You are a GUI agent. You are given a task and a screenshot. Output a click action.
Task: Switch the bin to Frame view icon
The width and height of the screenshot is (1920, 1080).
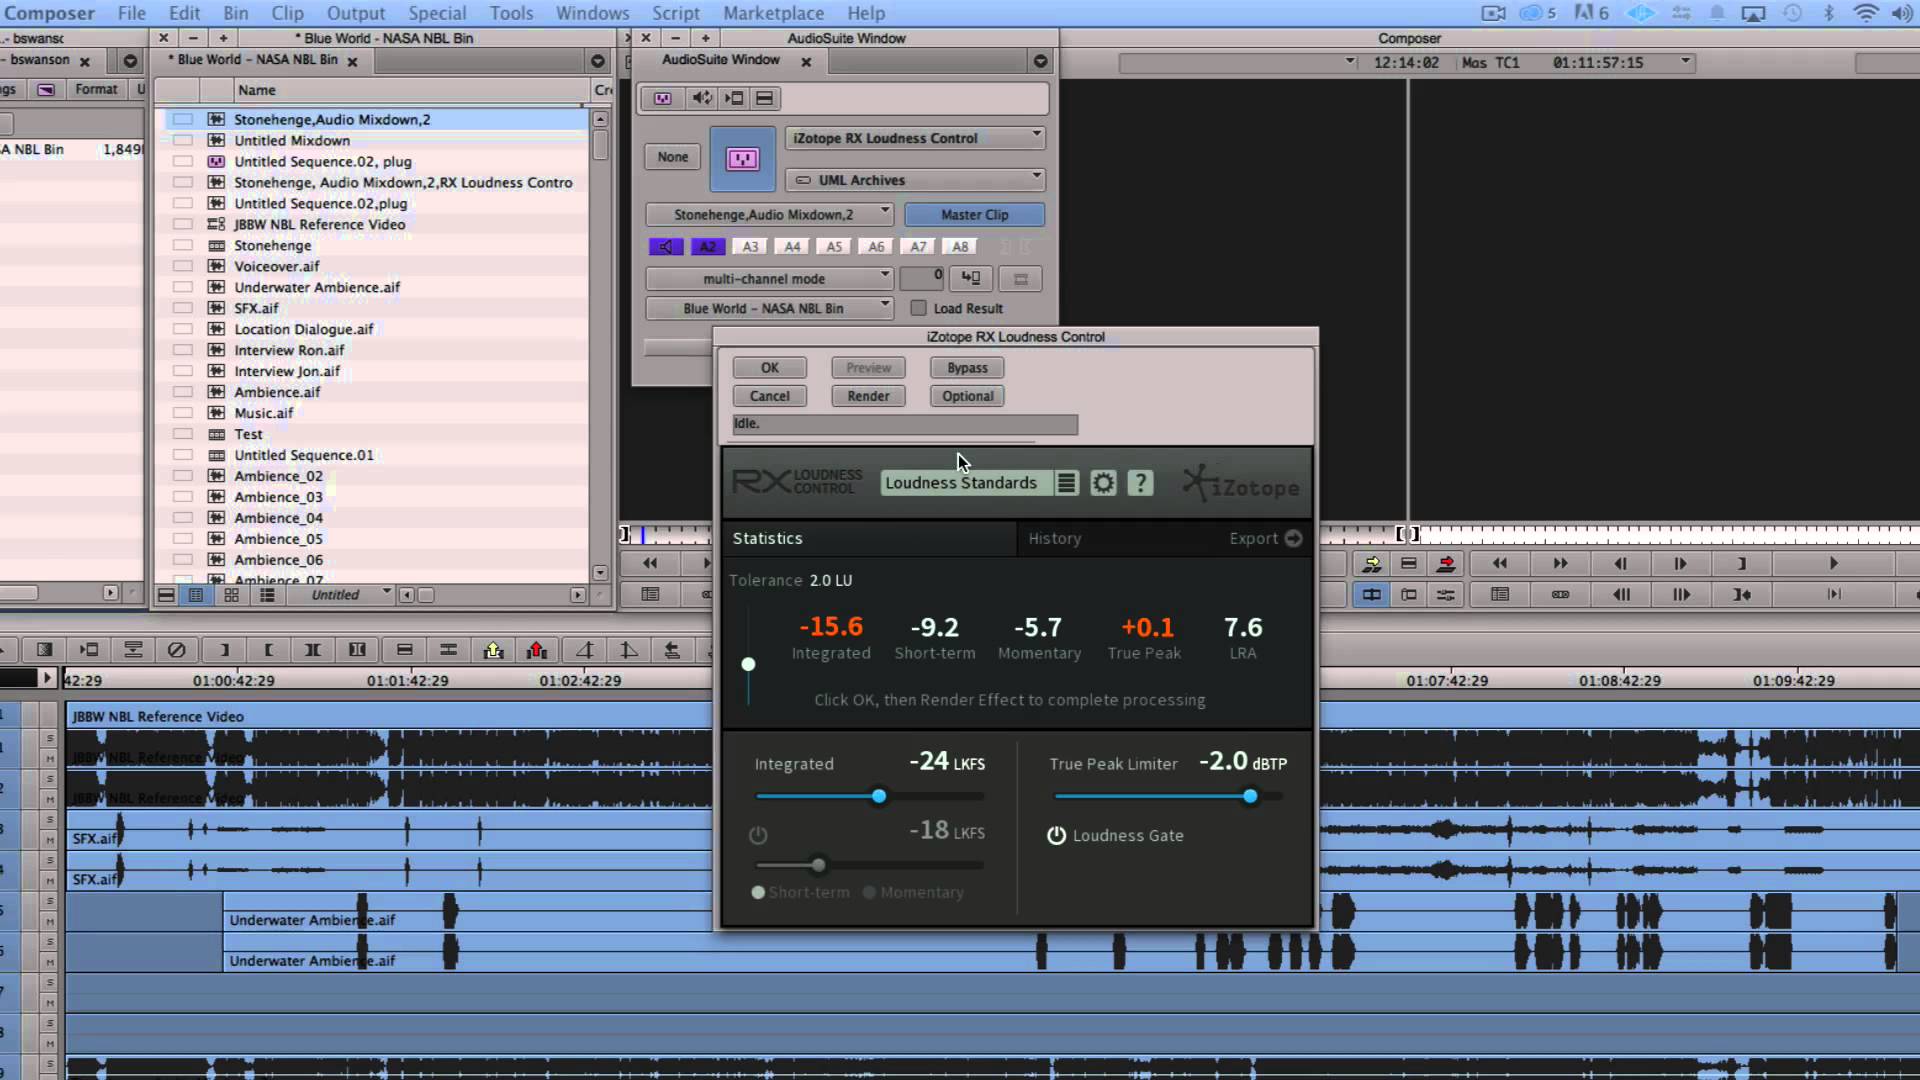(x=231, y=595)
